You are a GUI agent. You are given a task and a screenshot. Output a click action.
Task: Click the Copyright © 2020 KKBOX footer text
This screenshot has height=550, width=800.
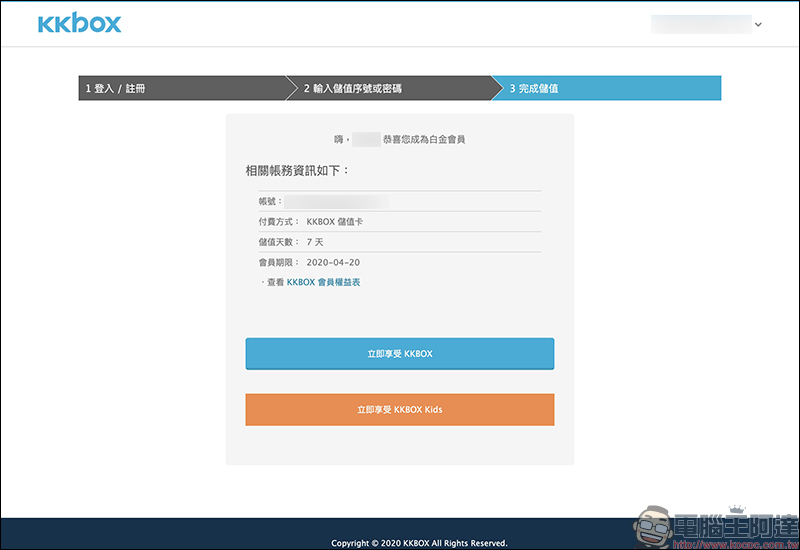[x=419, y=543]
